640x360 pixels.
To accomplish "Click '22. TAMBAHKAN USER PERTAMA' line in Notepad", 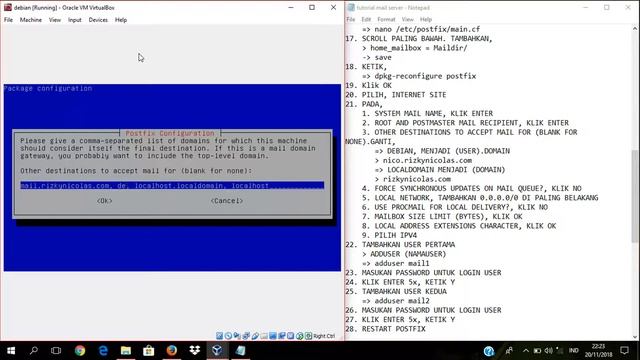I will [400, 244].
